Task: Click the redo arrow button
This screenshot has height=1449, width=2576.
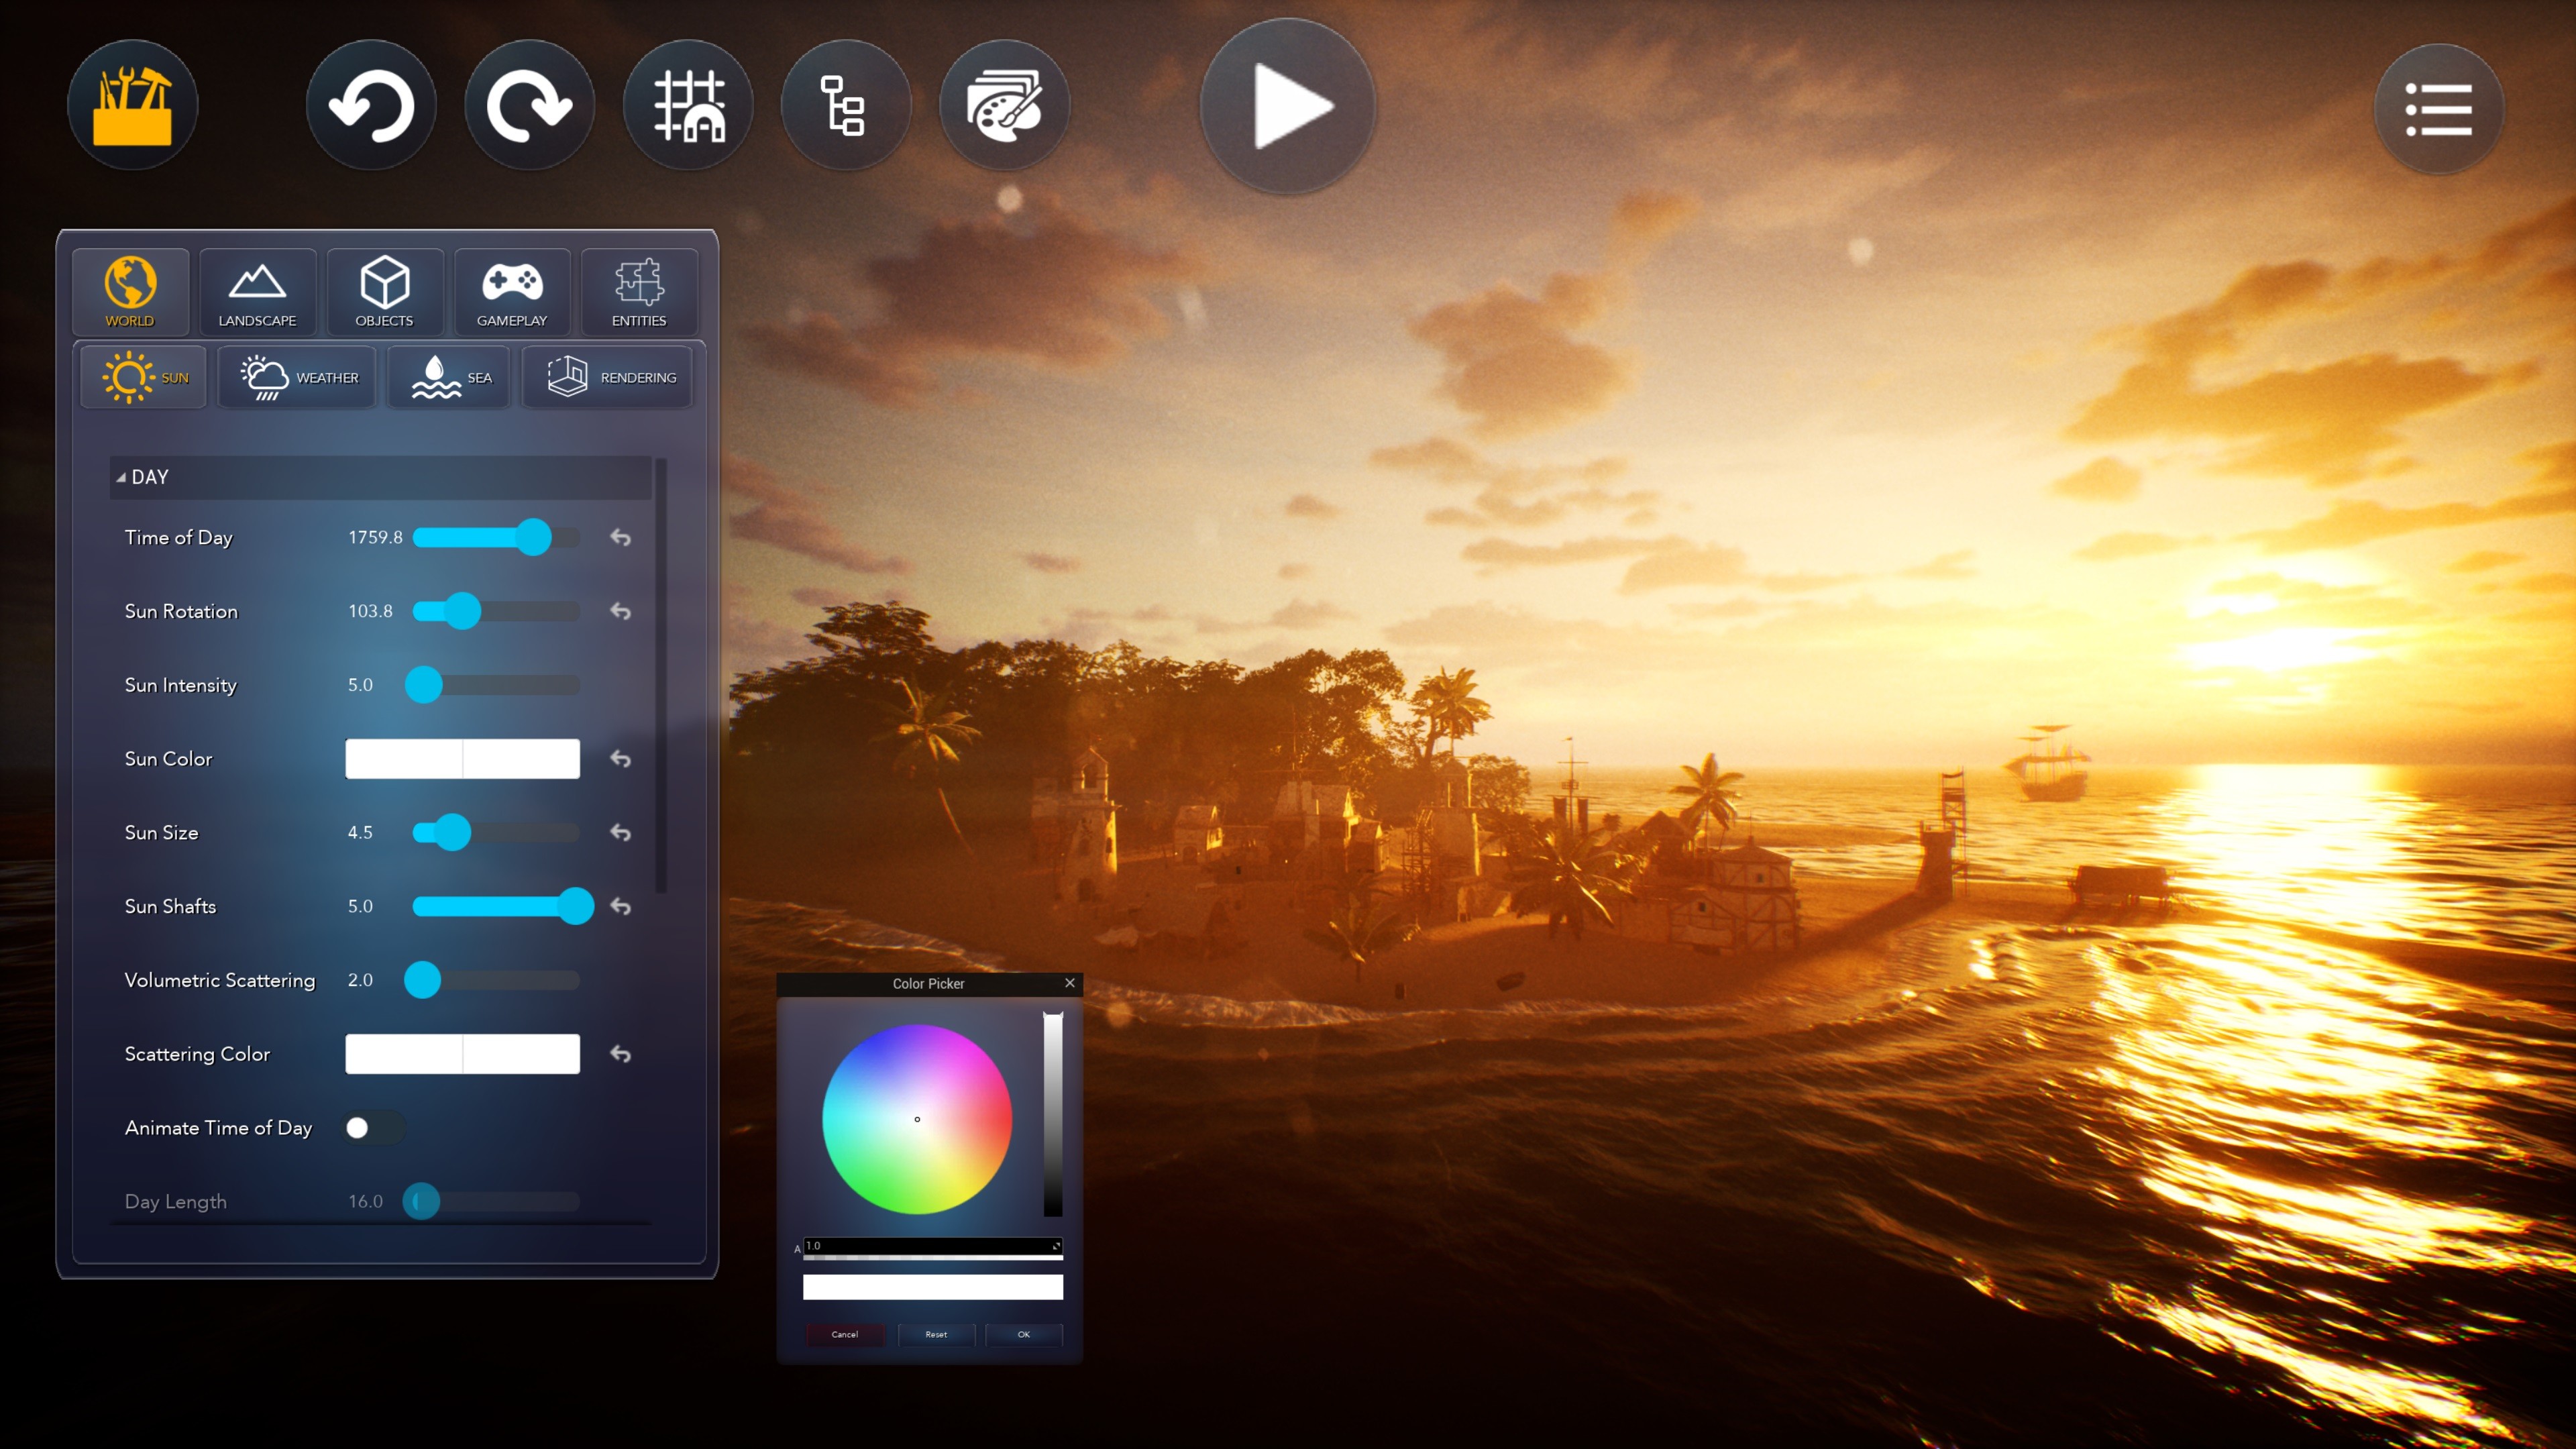Action: pyautogui.click(x=529, y=106)
